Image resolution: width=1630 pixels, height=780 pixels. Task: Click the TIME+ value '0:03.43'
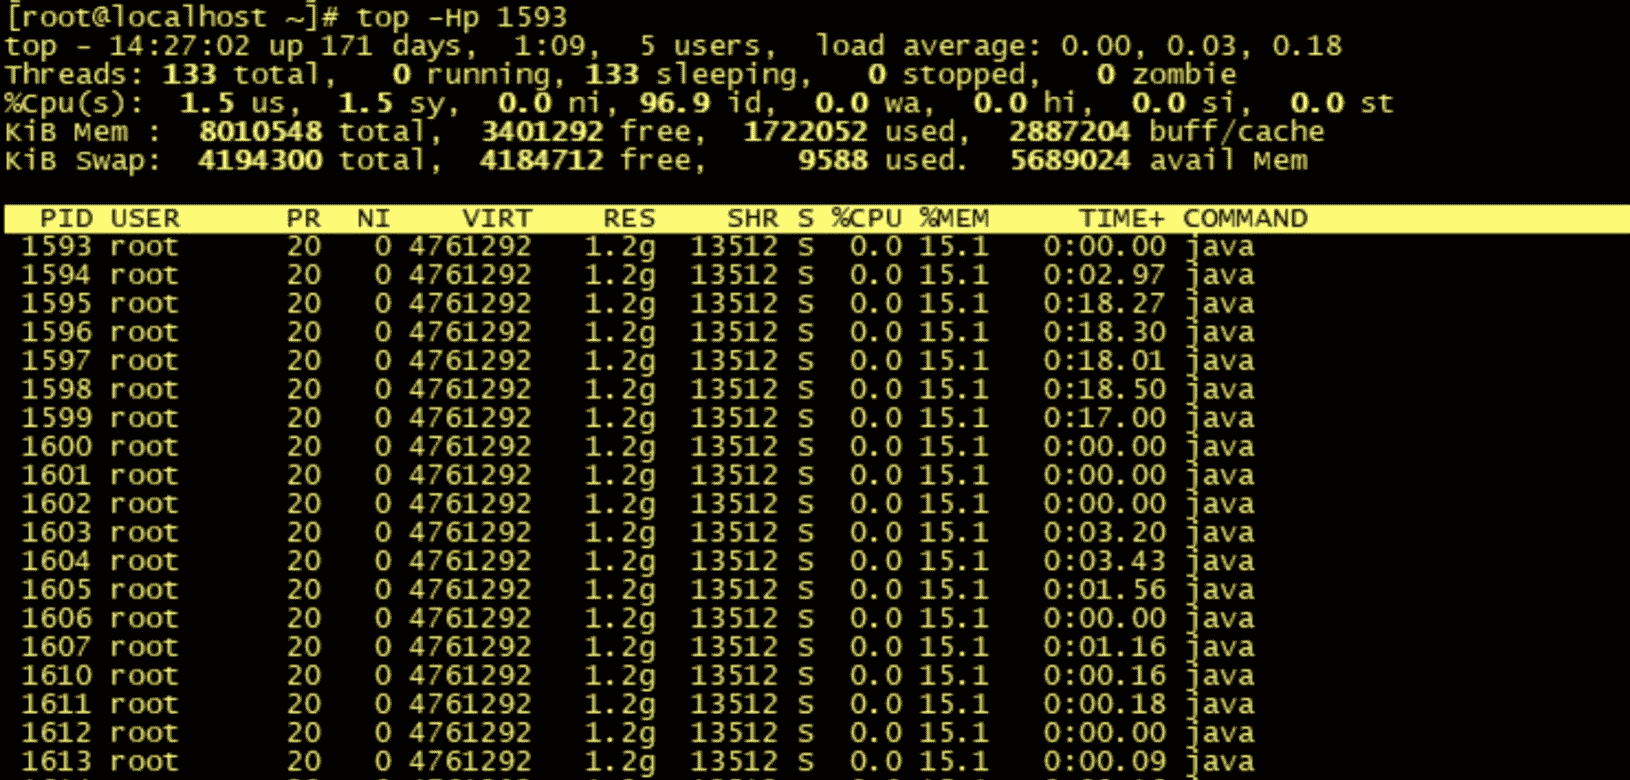[1105, 561]
